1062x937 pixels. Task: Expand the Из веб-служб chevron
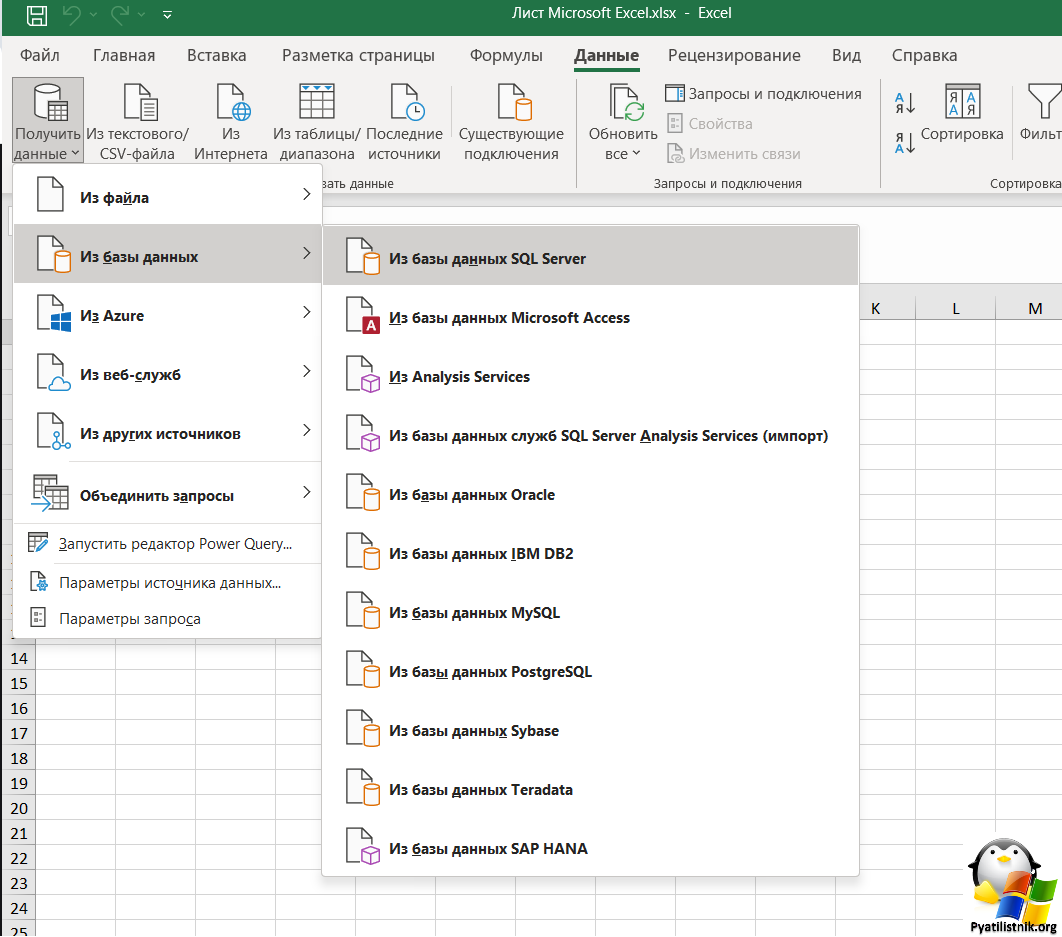pyautogui.click(x=307, y=371)
